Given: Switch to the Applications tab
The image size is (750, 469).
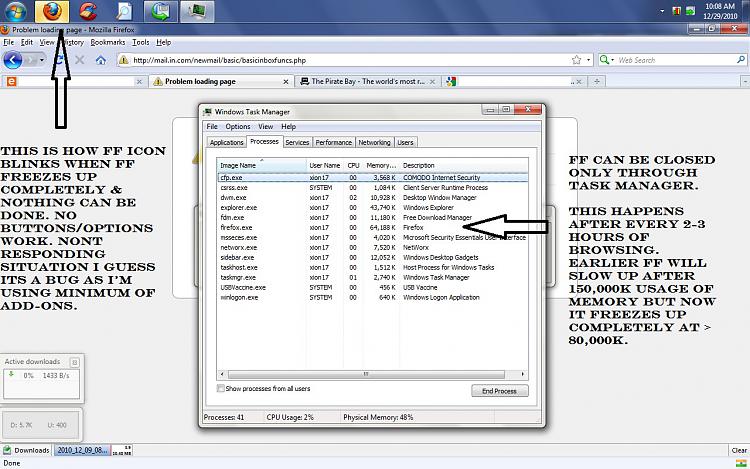Looking at the screenshot, I should click(226, 142).
